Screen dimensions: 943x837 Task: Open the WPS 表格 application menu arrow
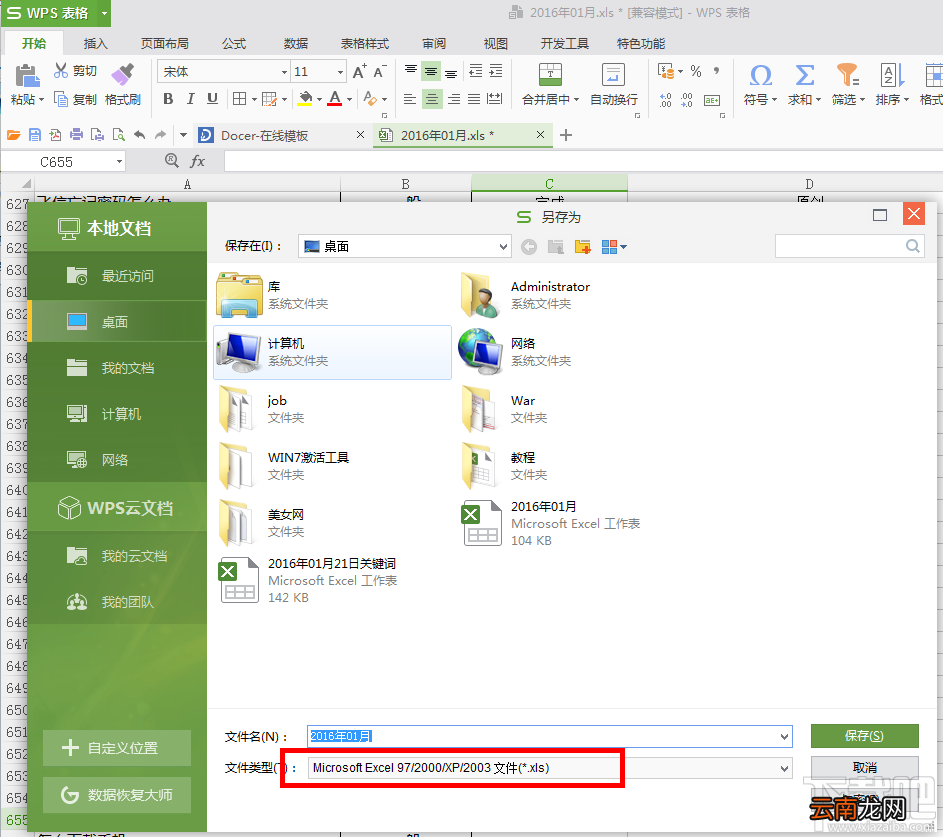point(104,13)
